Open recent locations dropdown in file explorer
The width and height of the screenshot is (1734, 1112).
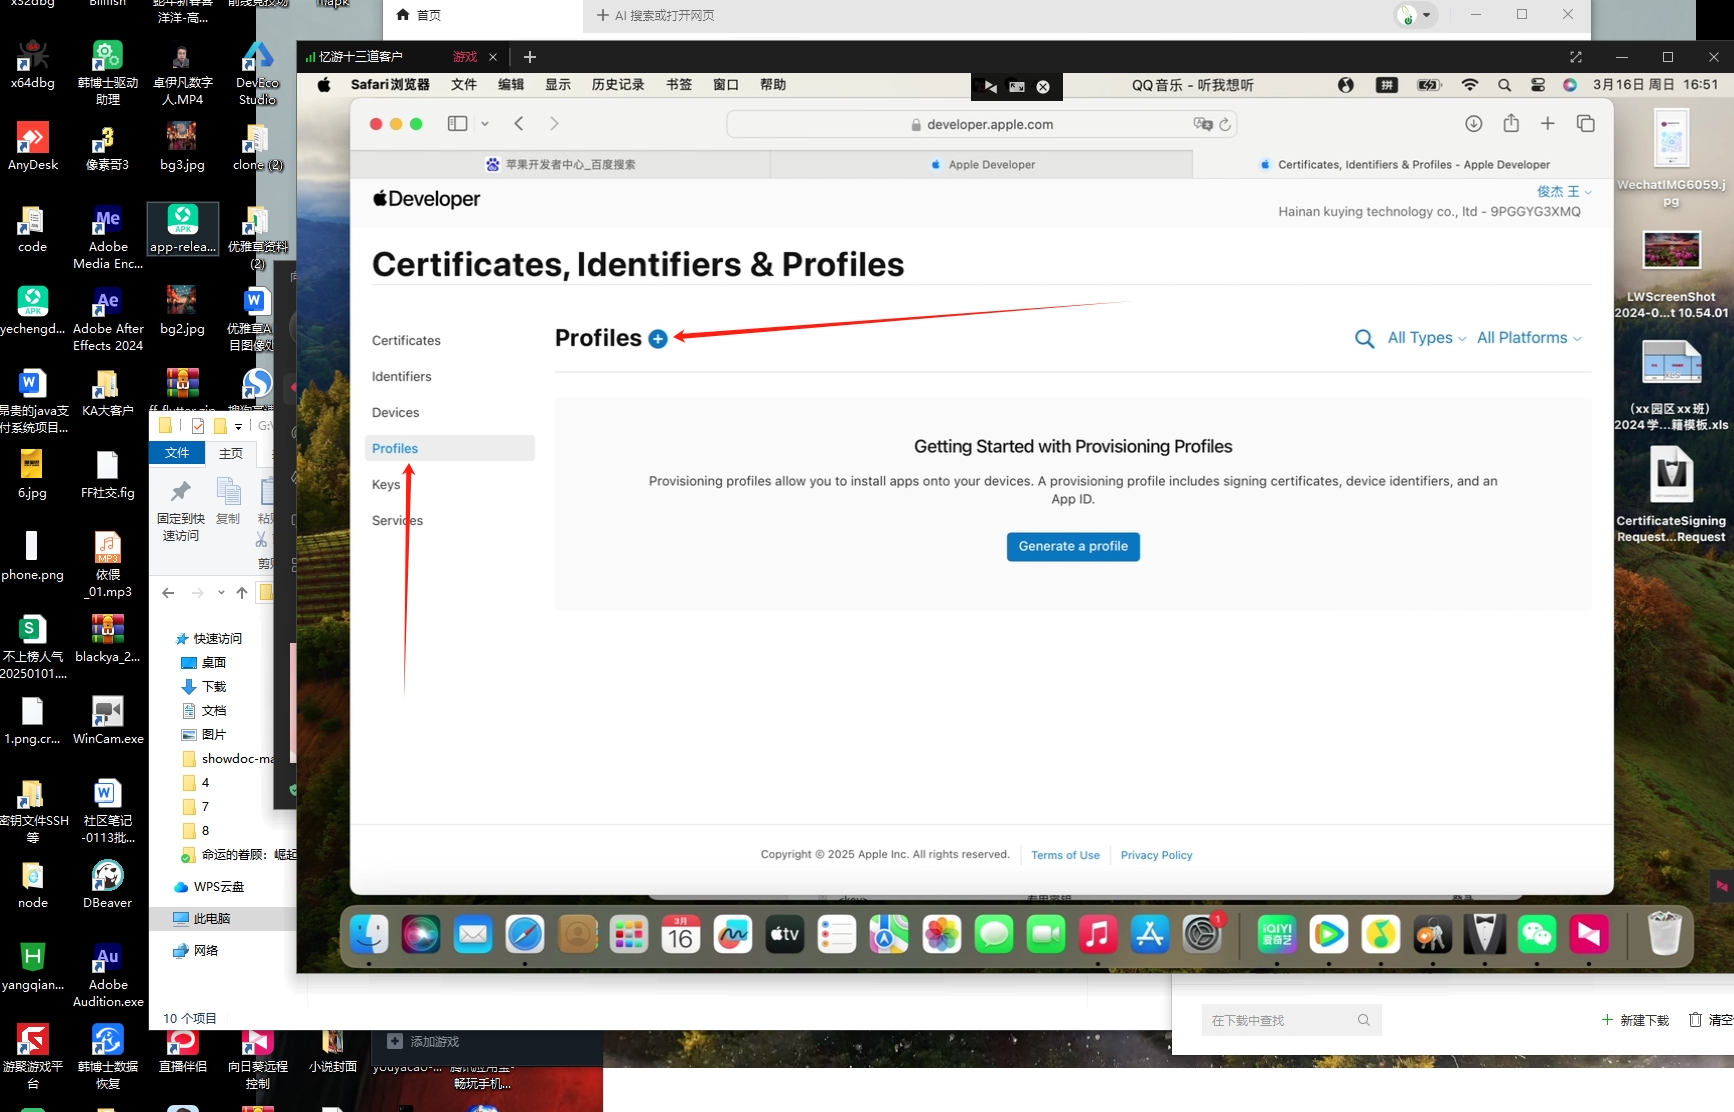click(x=221, y=593)
